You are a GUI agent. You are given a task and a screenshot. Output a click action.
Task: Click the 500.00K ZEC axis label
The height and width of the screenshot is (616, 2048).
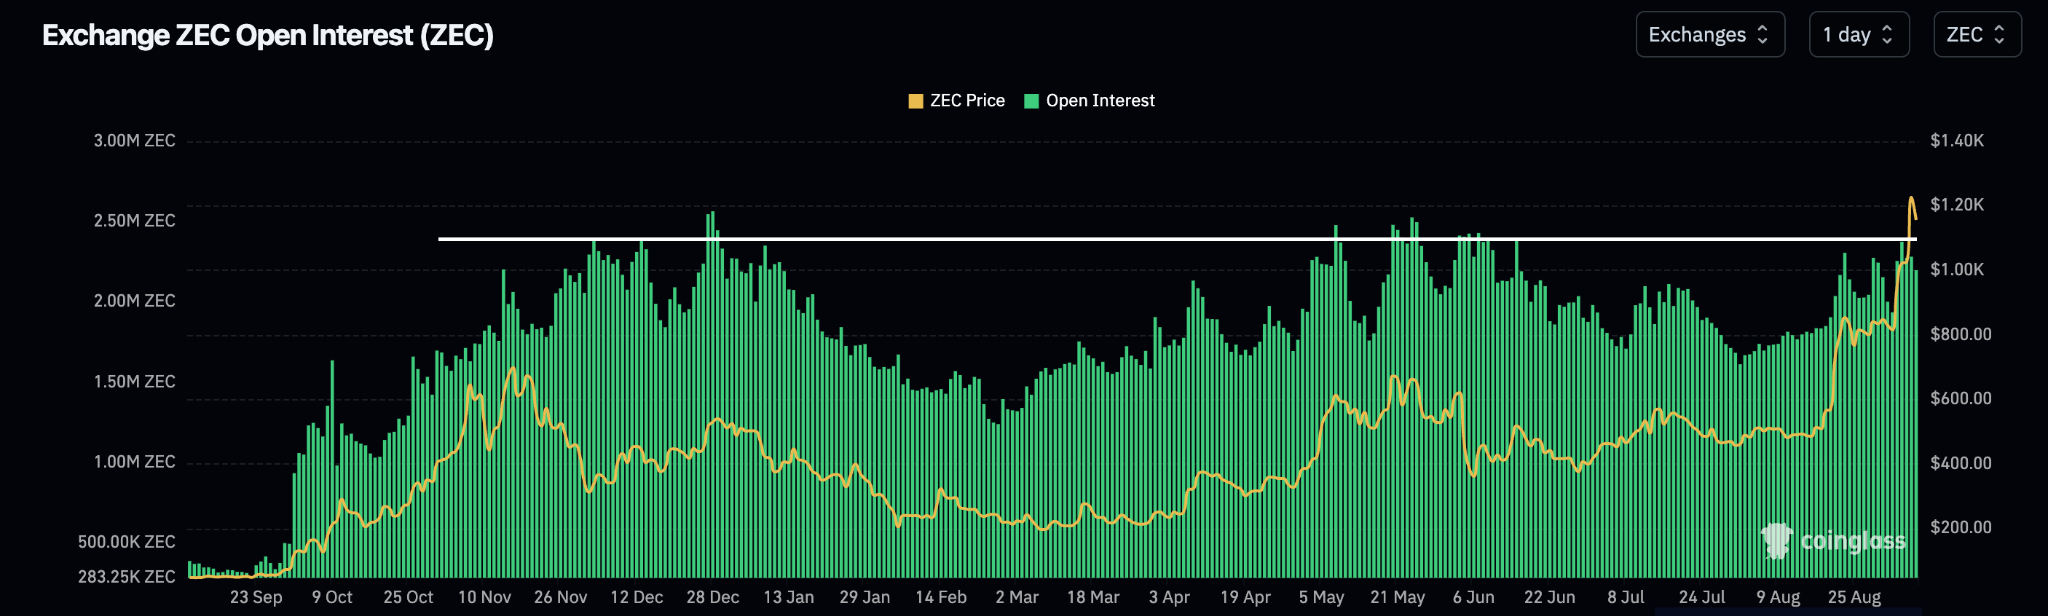[126, 542]
